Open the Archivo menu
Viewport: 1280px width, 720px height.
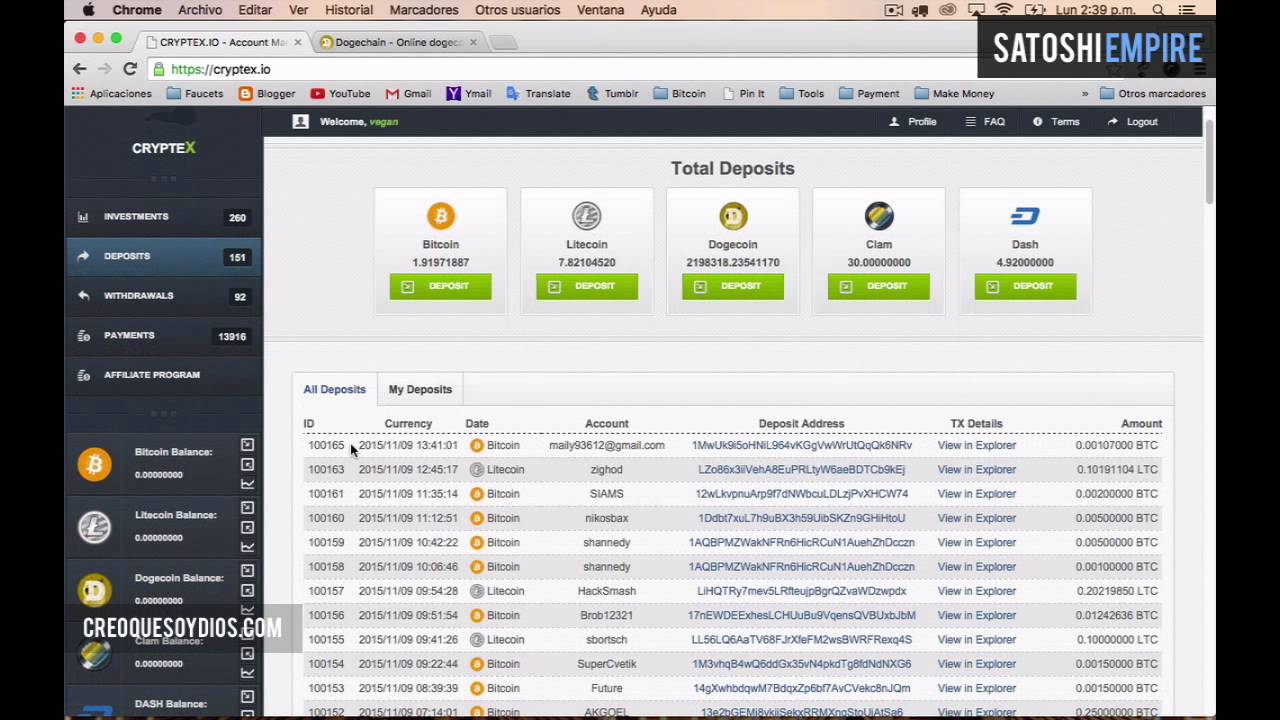200,10
